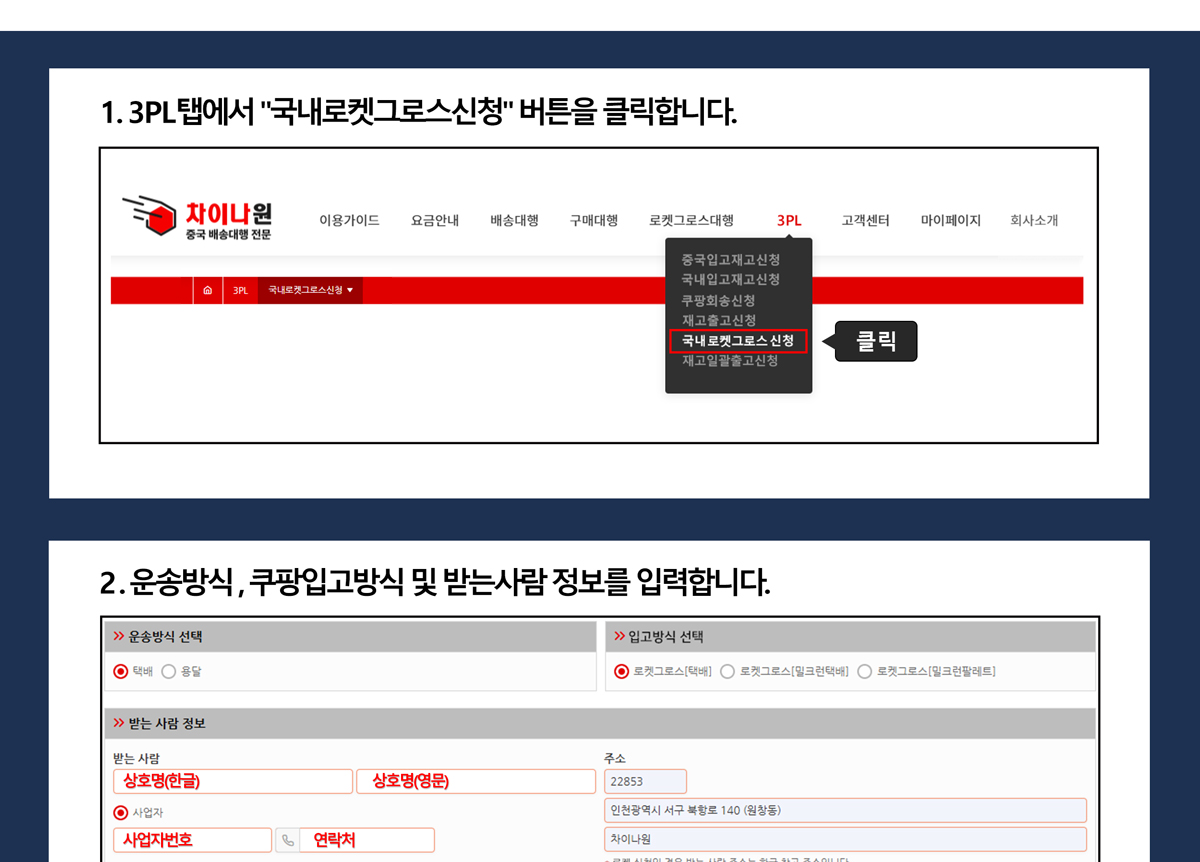Click the 사업자번호 input field
This screenshot has width=1200, height=862.
tap(192, 840)
